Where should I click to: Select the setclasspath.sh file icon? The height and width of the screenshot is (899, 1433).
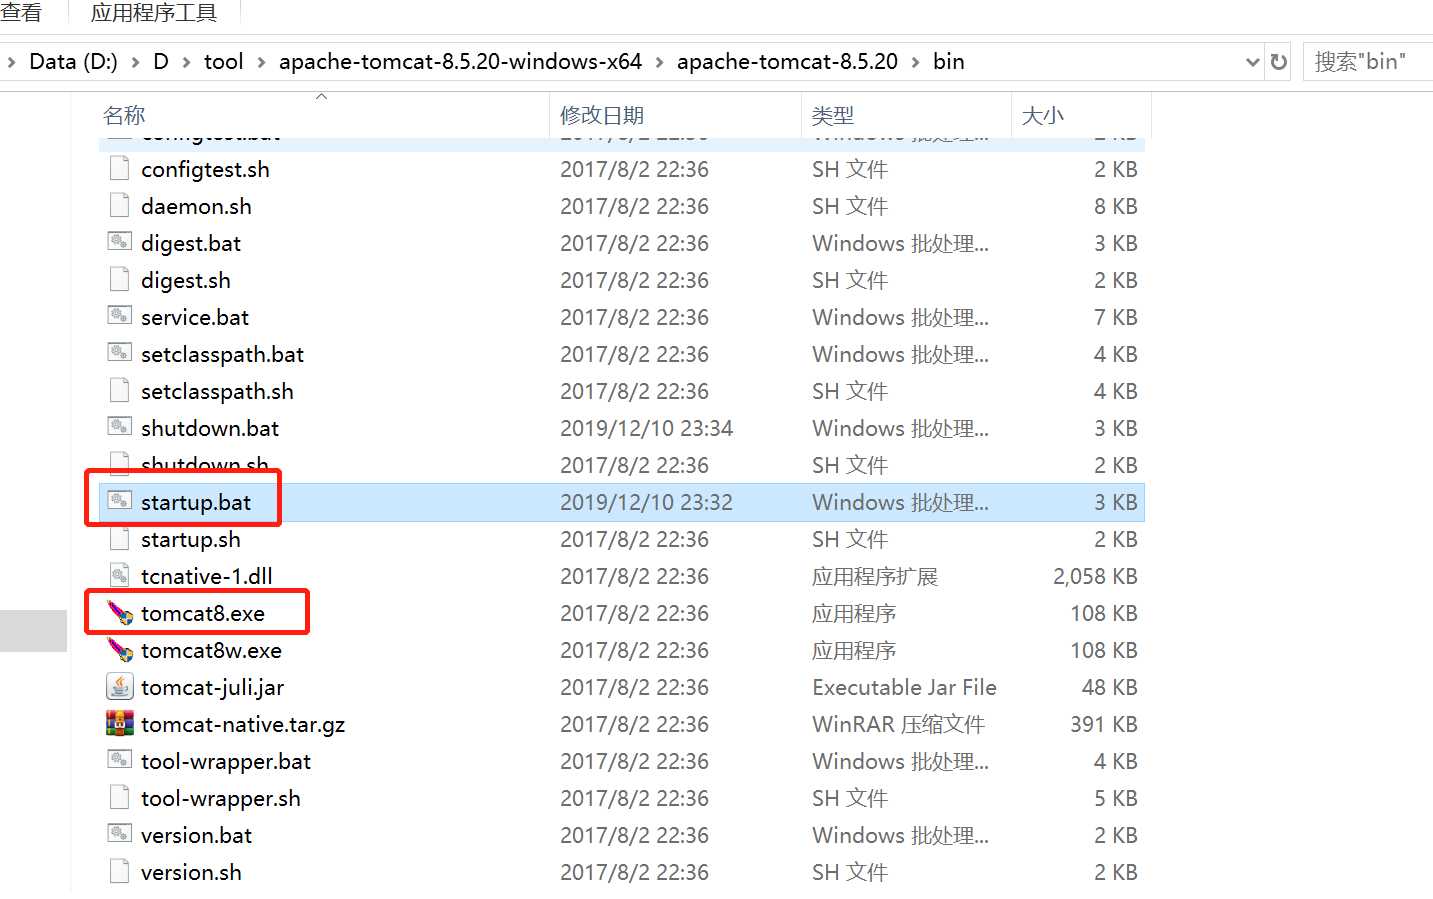tap(120, 390)
